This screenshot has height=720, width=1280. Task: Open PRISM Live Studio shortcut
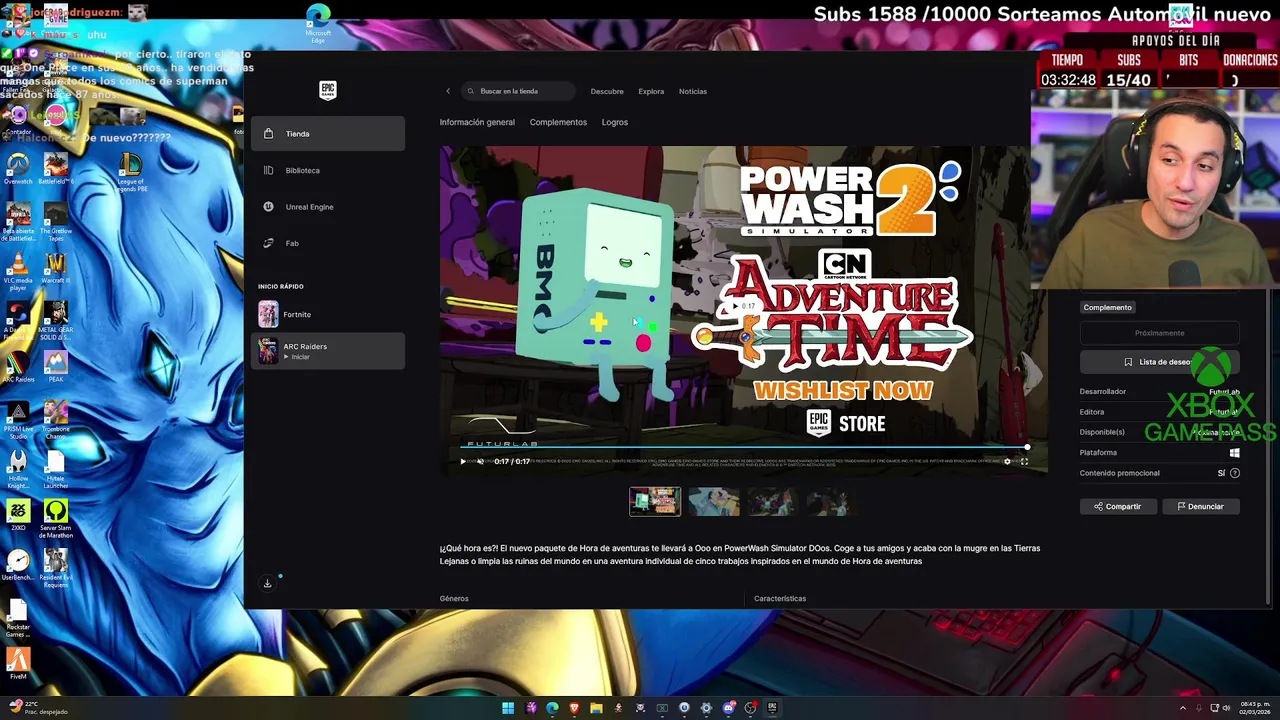pos(18,421)
